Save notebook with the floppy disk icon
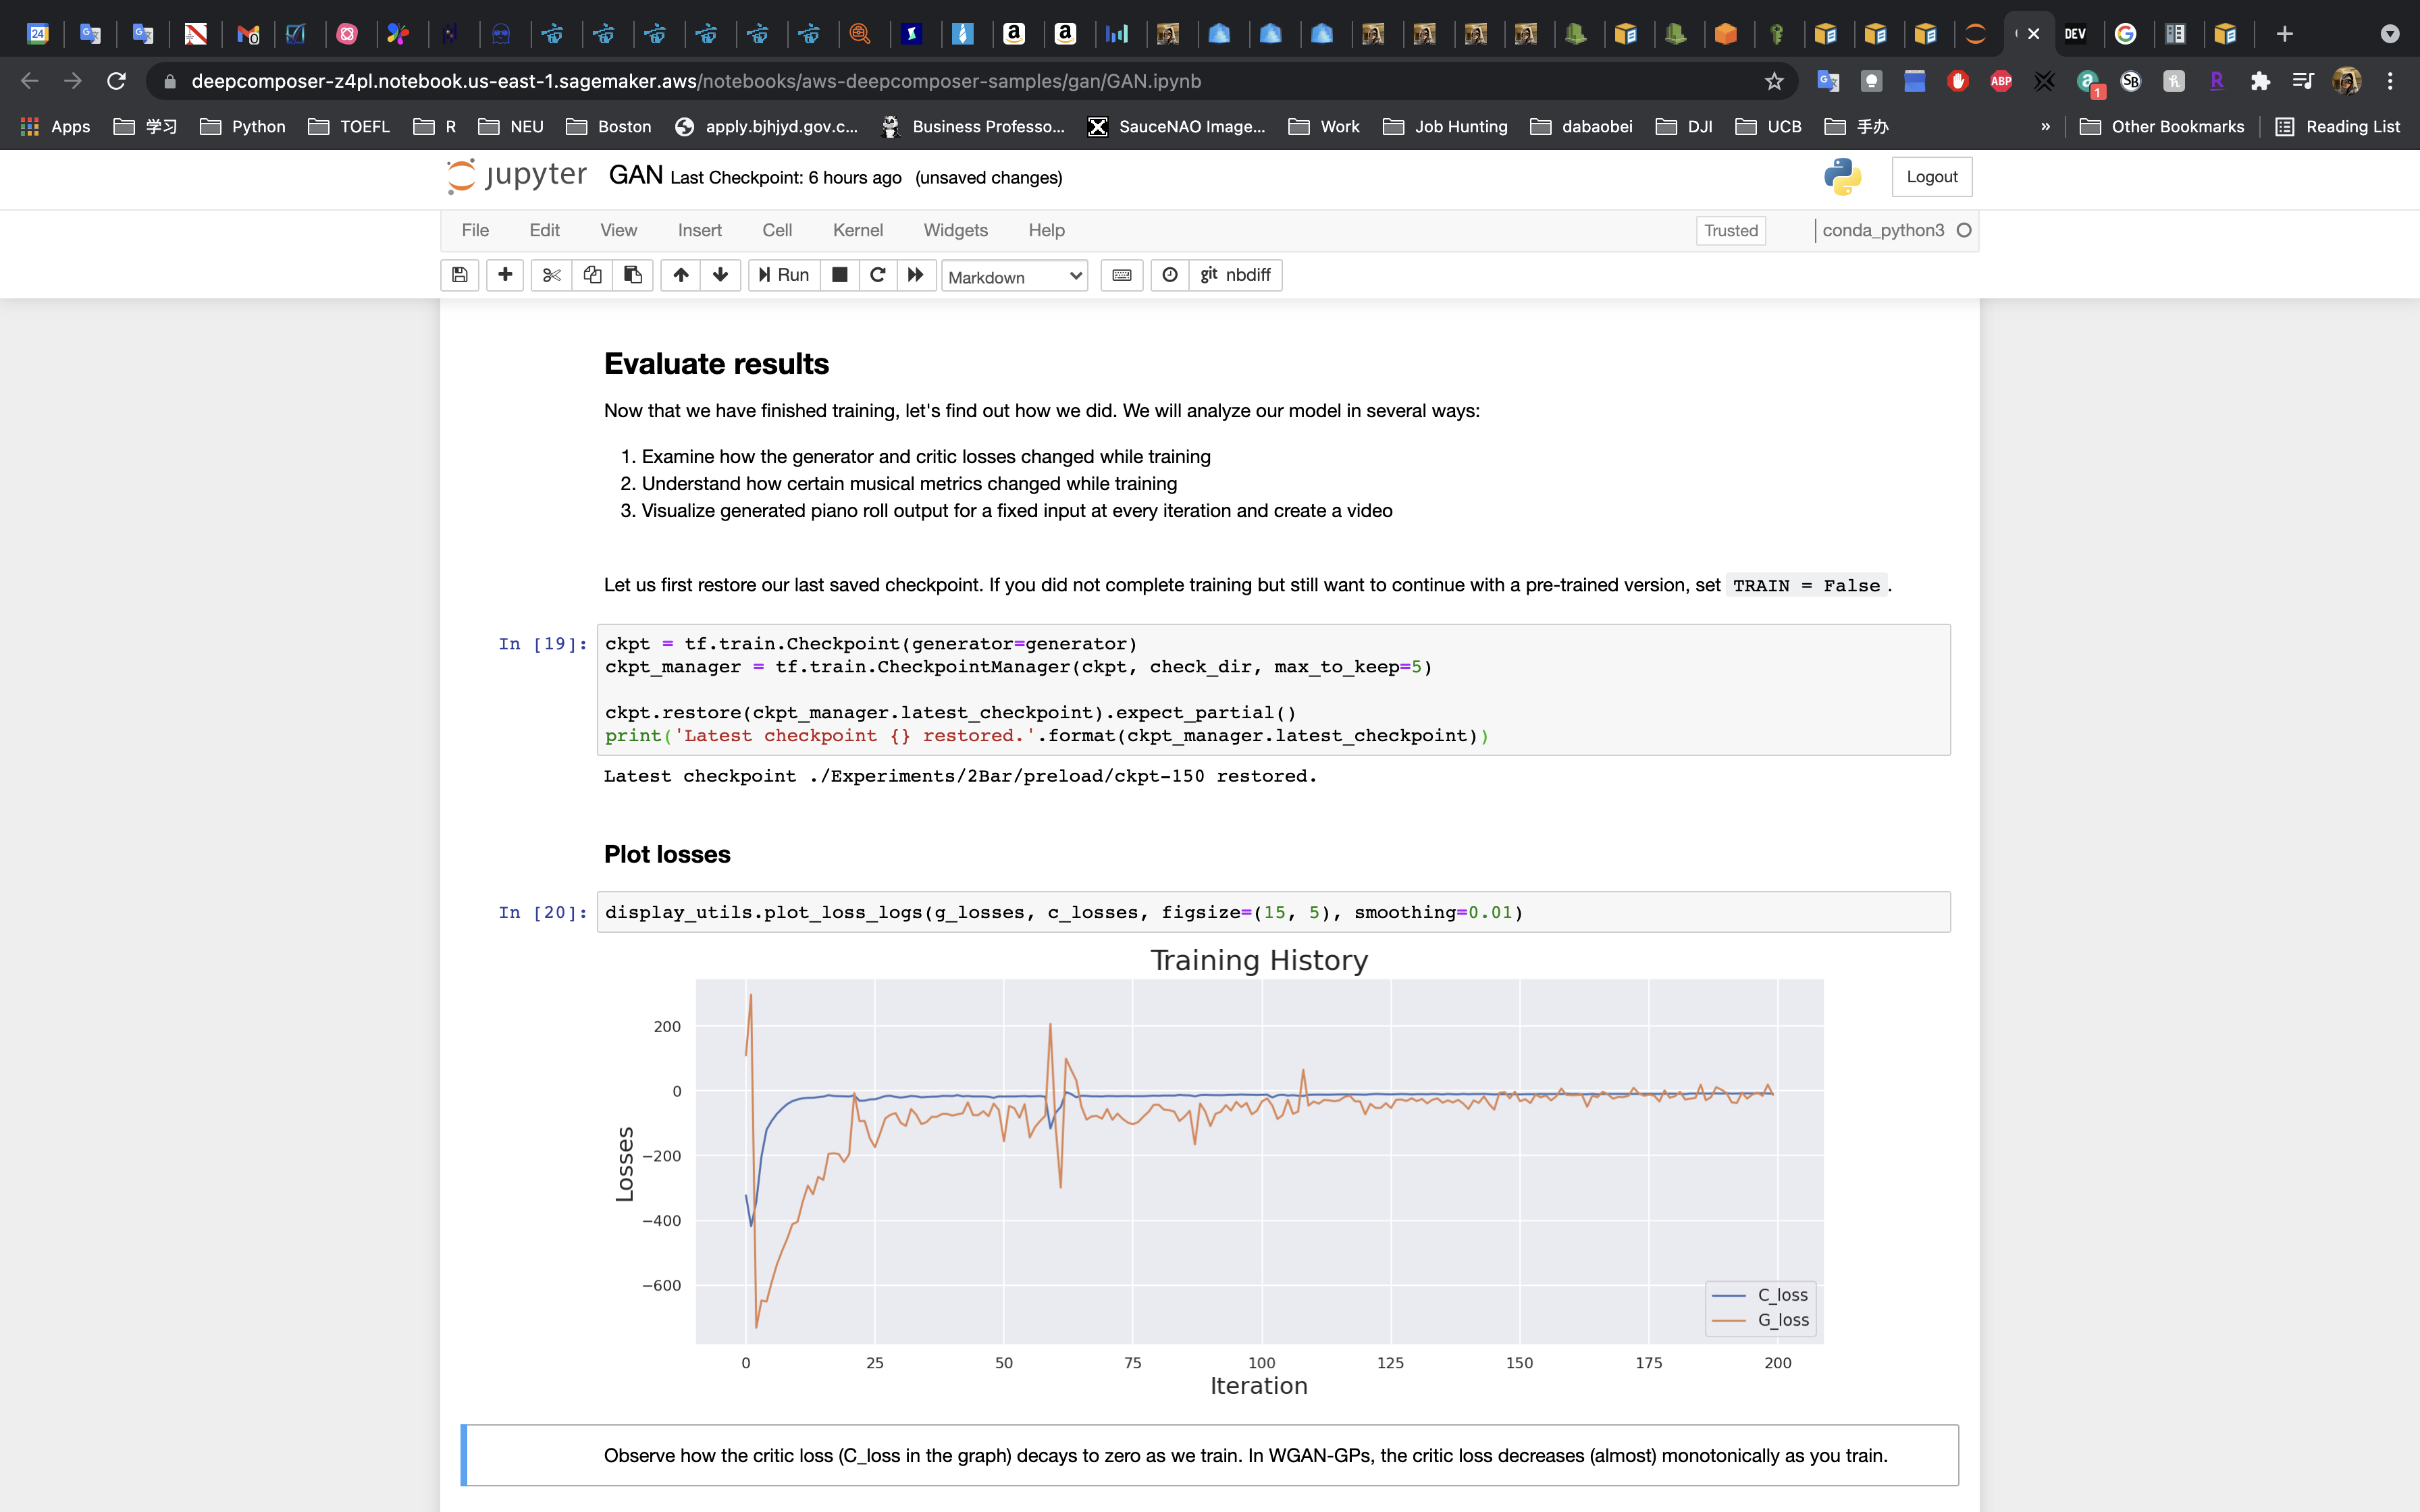 coord(460,275)
